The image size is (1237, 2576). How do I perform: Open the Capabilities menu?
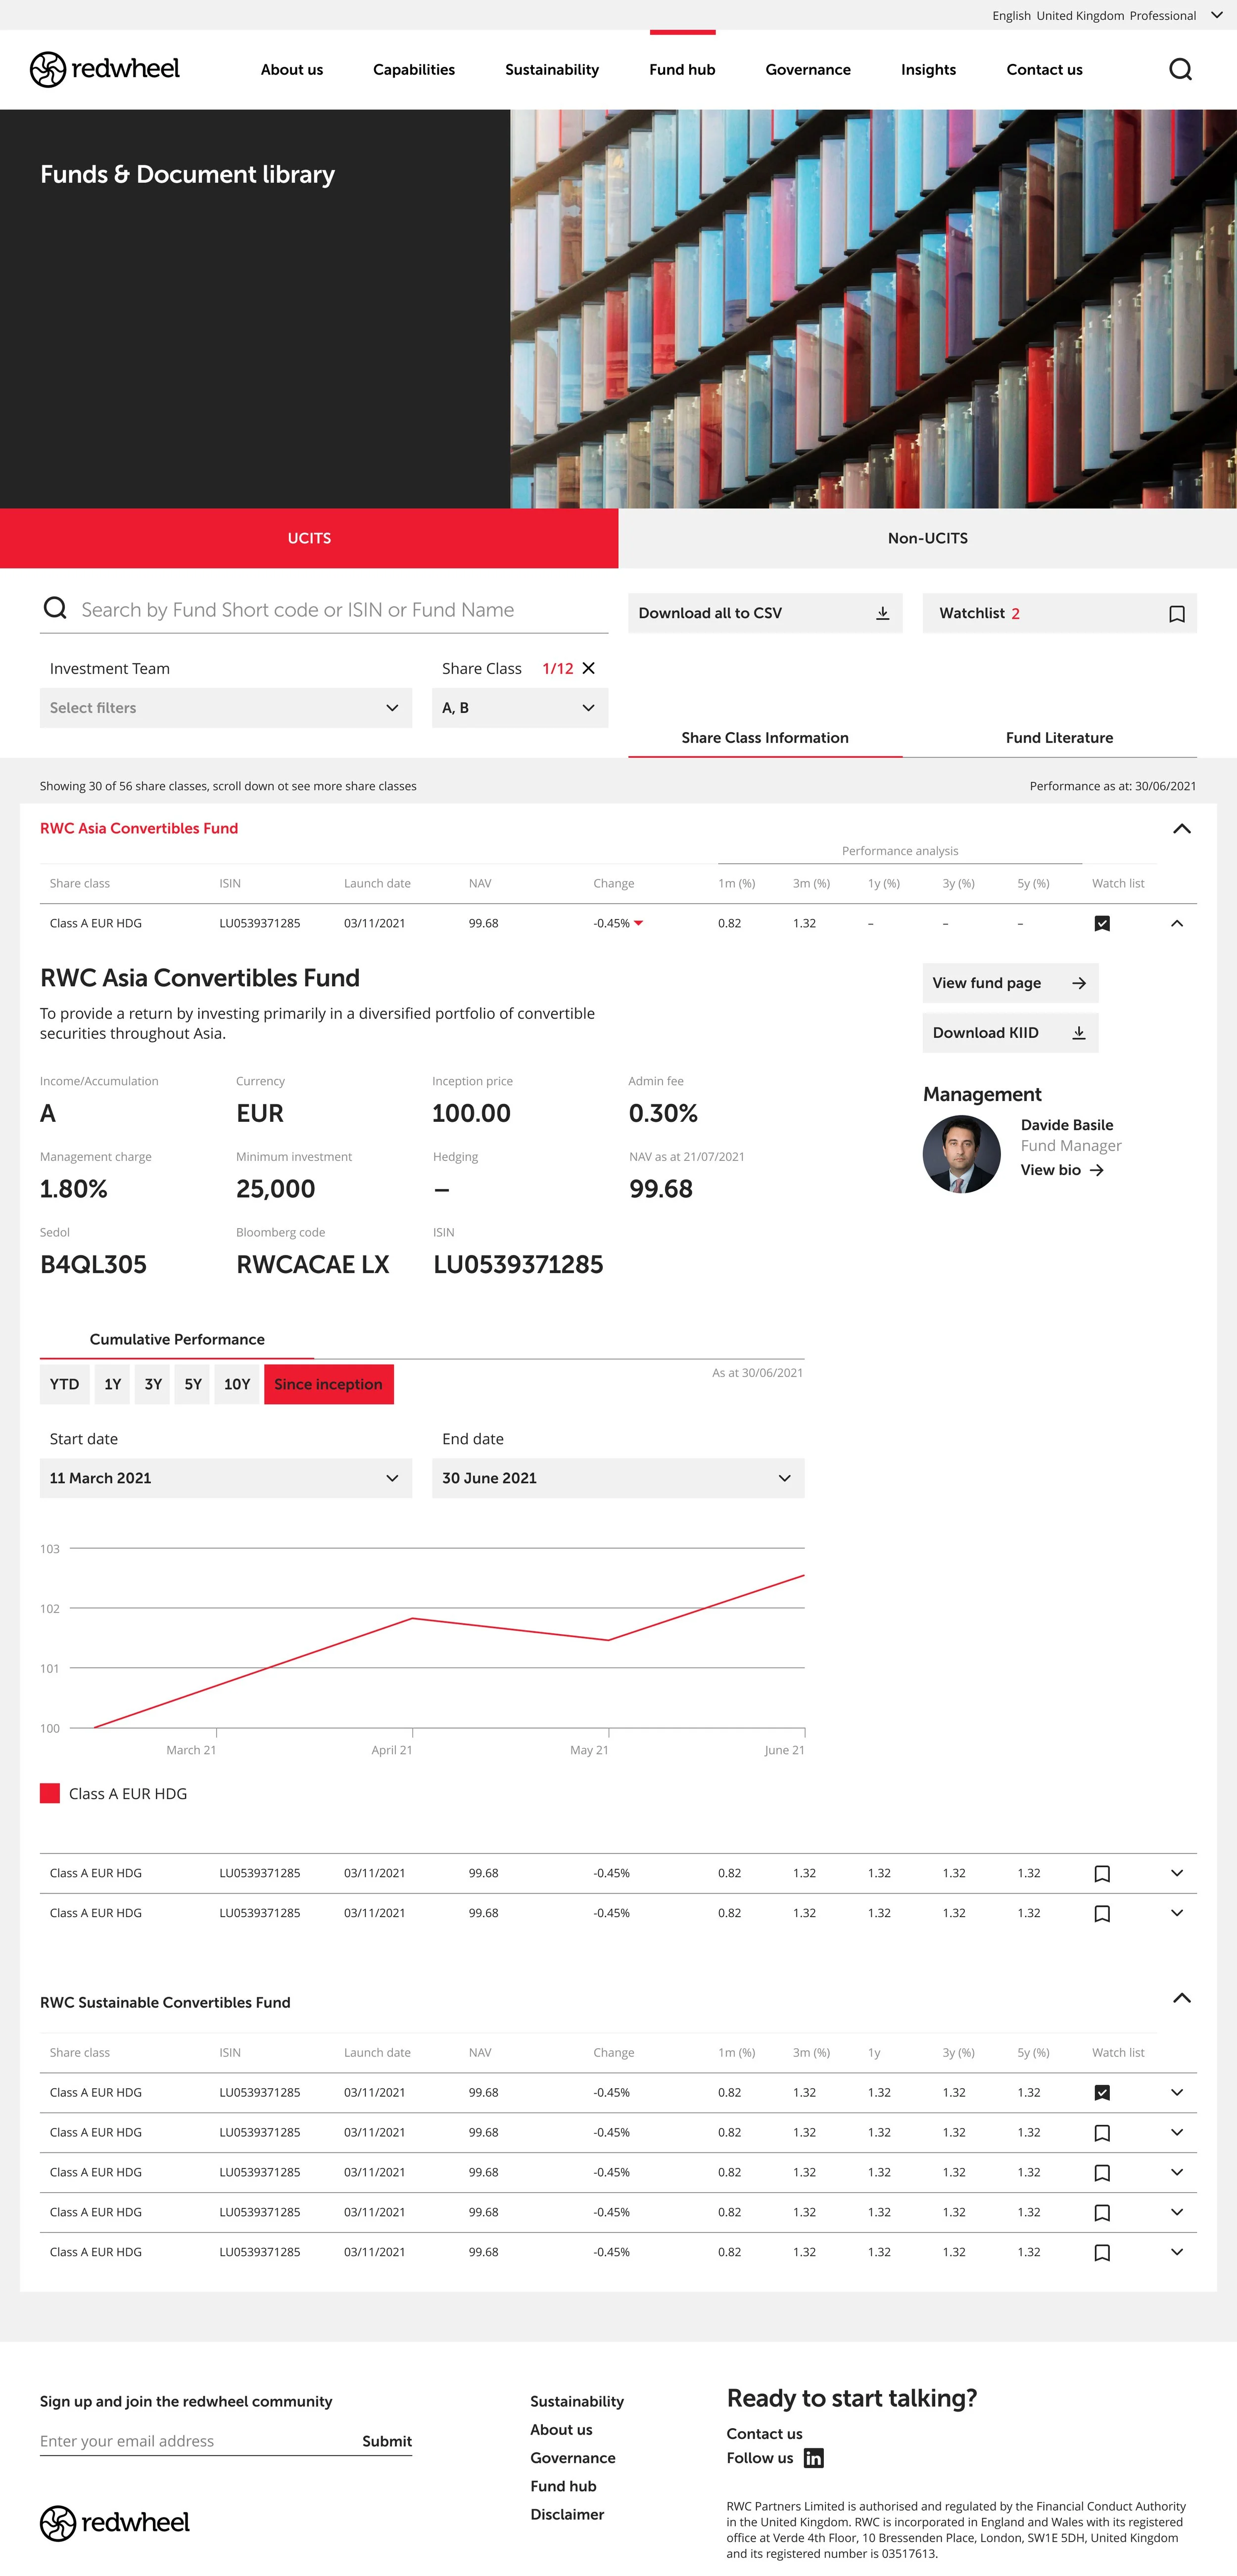[414, 69]
